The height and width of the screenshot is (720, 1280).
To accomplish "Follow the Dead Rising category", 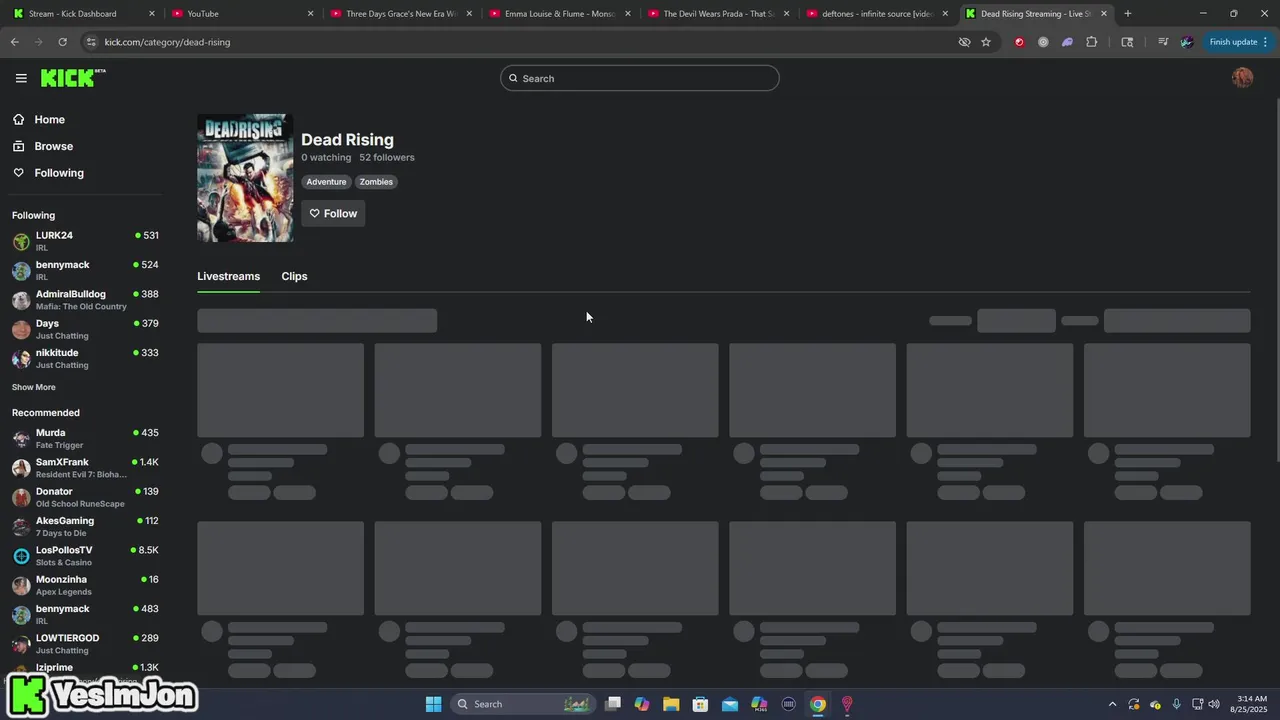I will [333, 213].
